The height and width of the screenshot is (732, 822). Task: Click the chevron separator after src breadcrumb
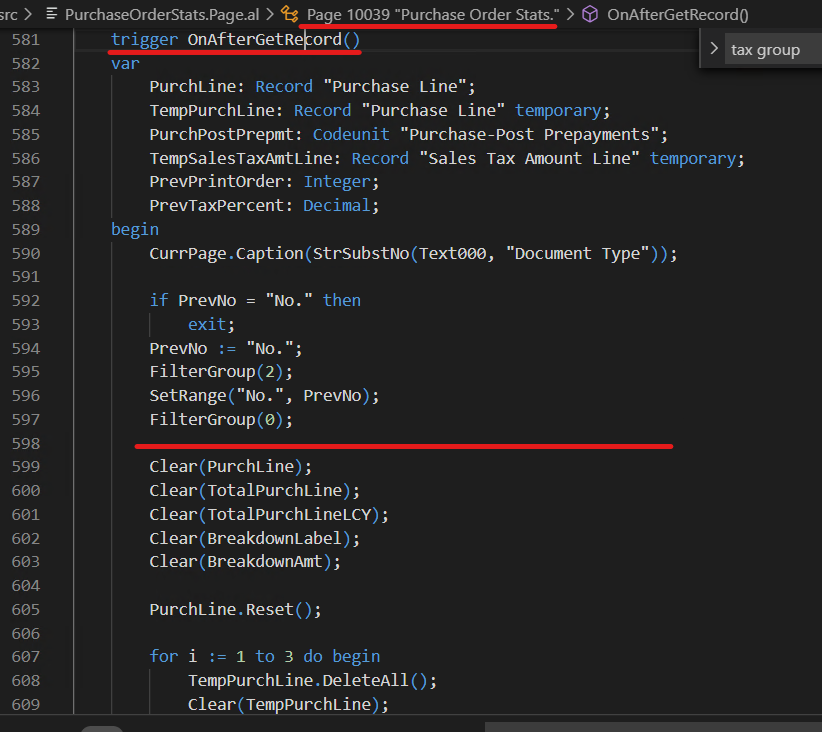29,14
